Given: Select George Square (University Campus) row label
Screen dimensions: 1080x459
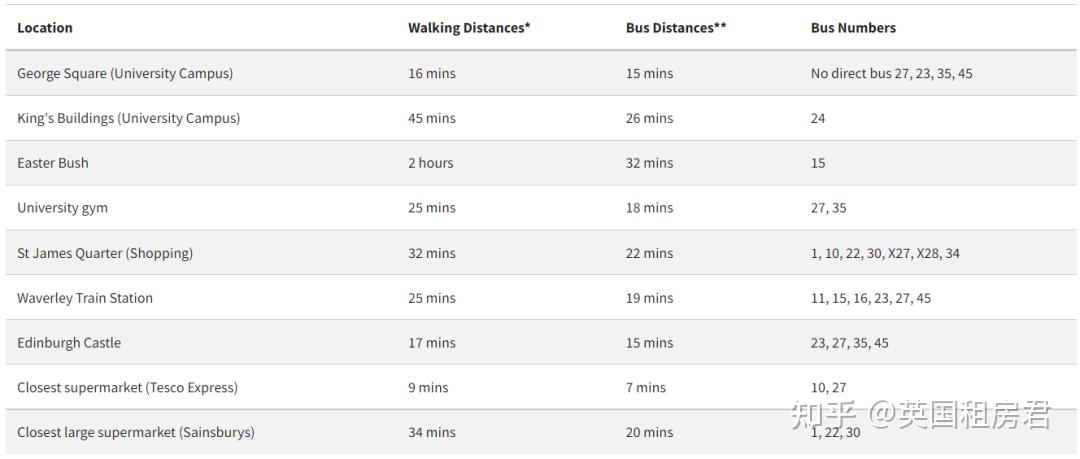Looking at the screenshot, I should click(125, 73).
